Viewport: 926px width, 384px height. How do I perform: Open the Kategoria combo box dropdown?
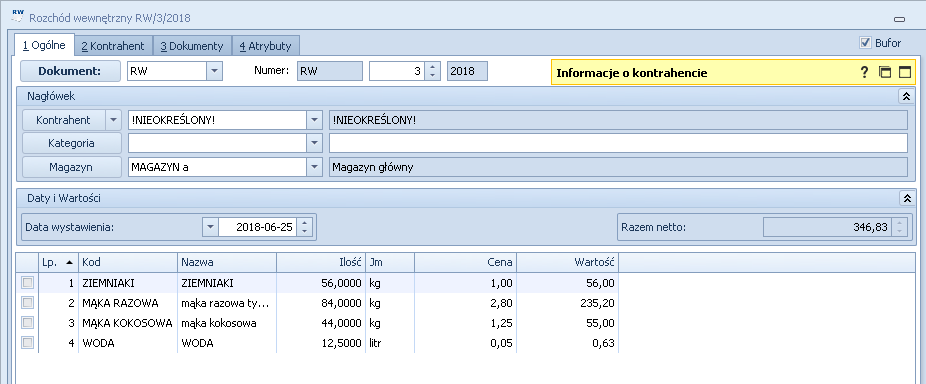(315, 143)
